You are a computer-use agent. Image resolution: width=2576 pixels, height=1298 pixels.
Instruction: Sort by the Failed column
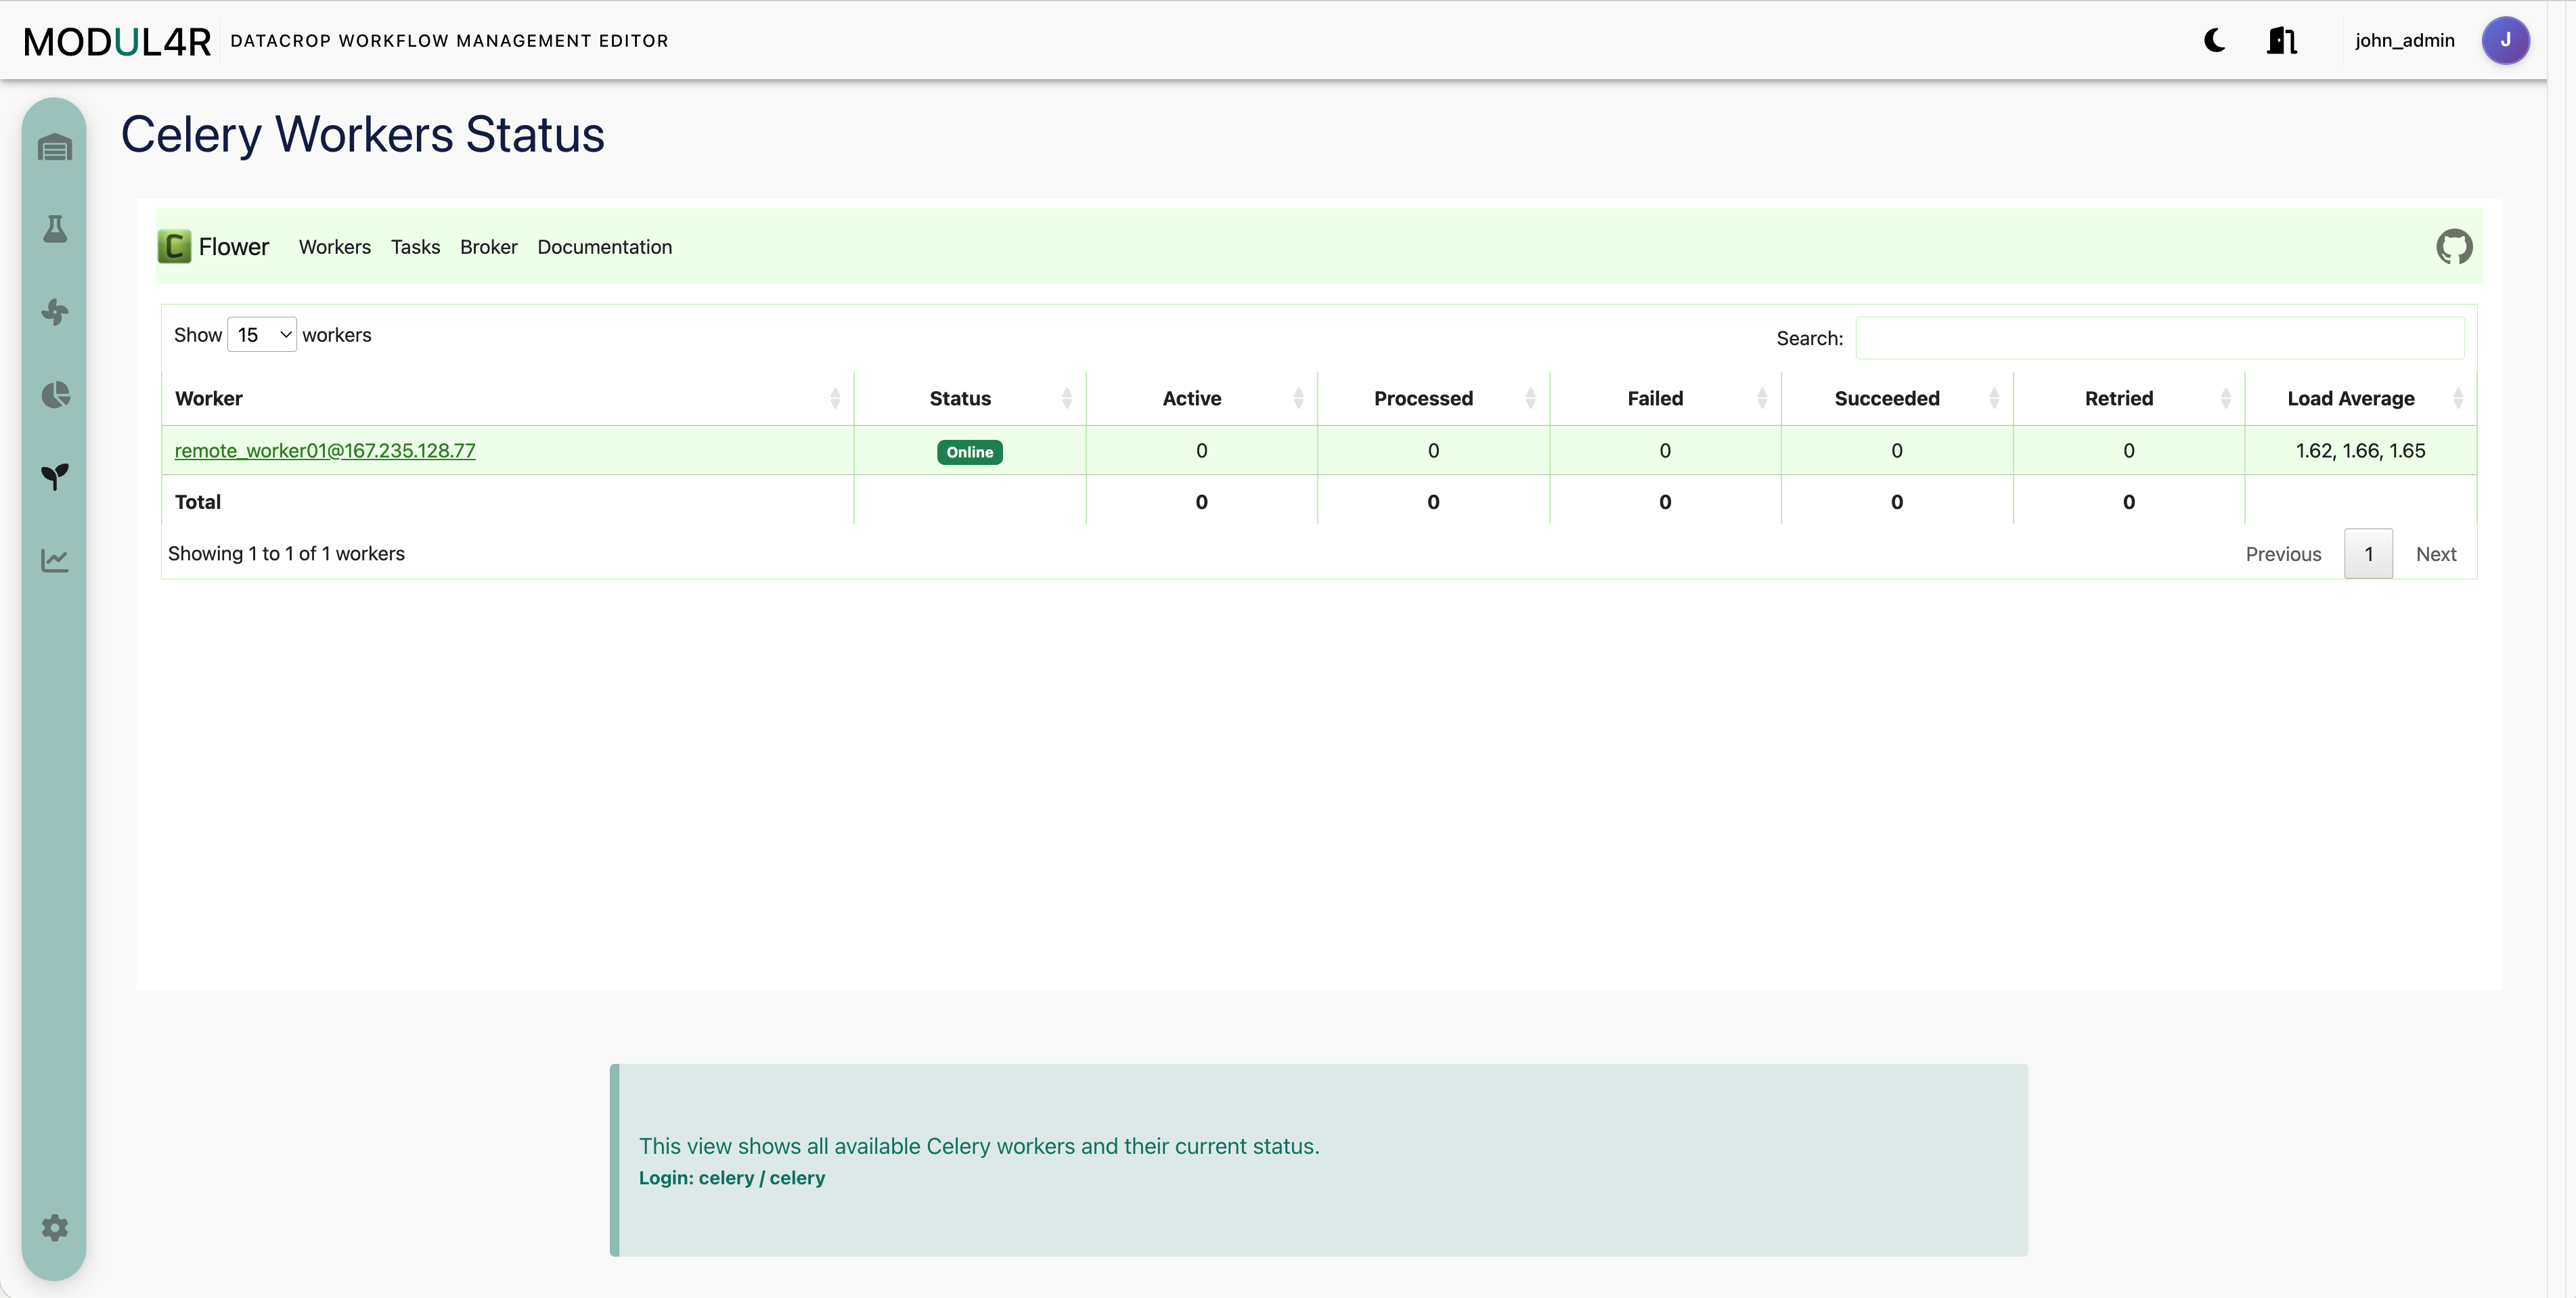click(1665, 398)
